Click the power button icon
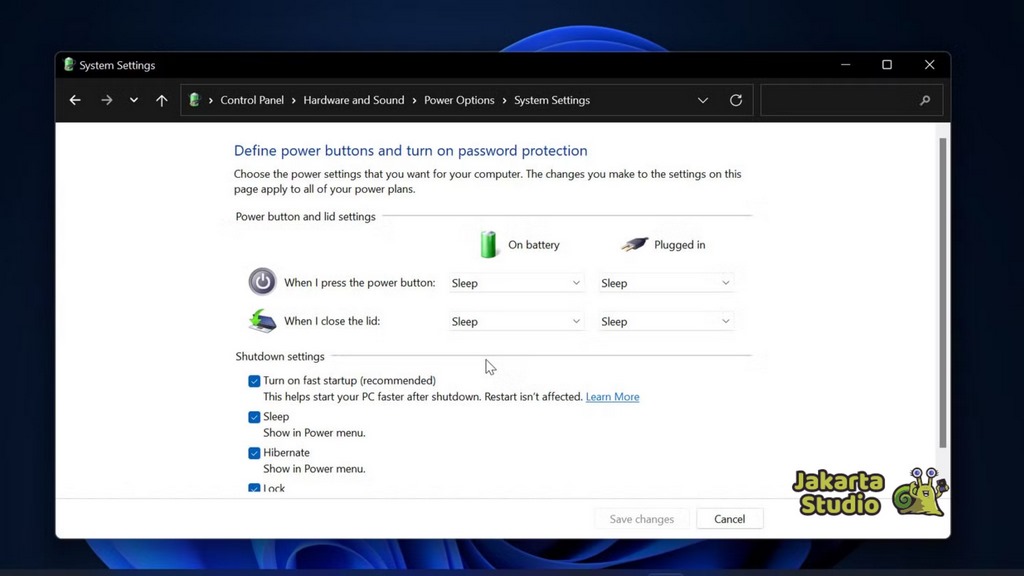 [x=262, y=282]
